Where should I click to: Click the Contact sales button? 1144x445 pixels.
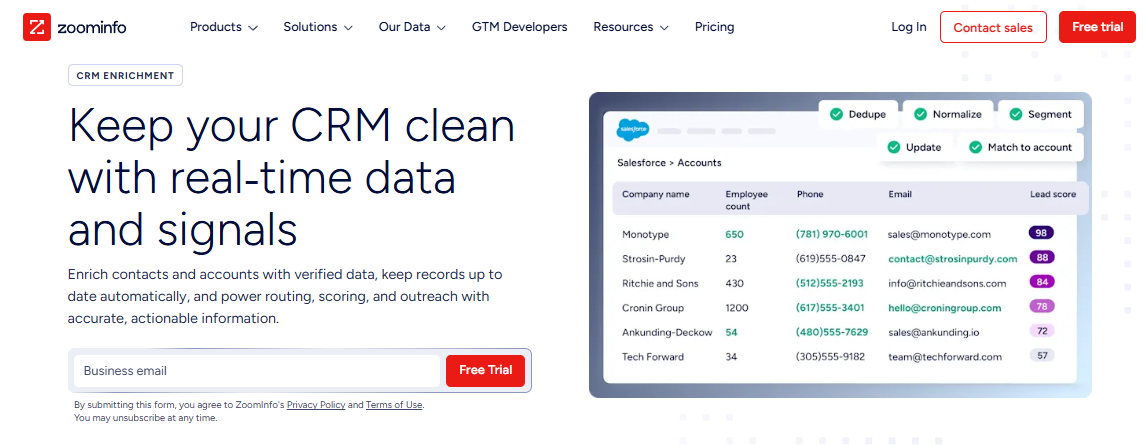point(993,27)
